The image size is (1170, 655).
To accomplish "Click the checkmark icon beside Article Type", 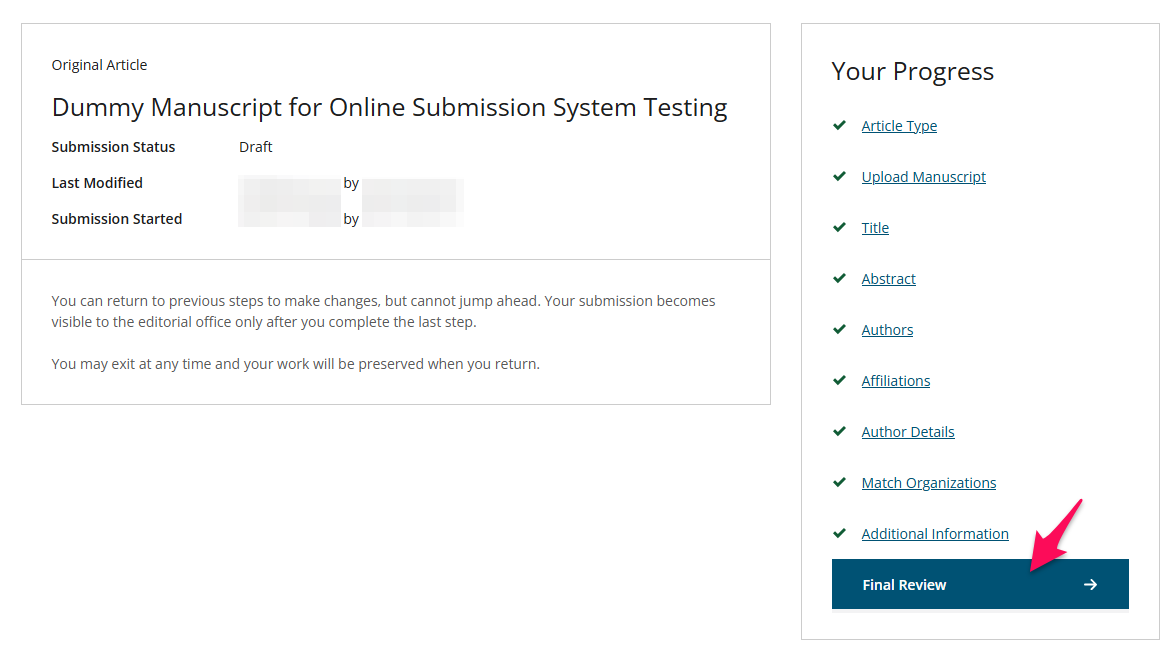I will coord(839,125).
